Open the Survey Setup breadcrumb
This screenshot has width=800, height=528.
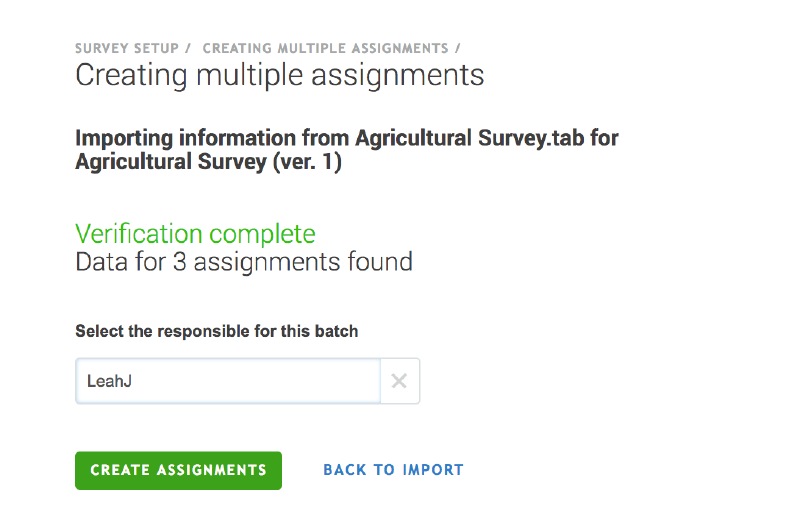click(127, 48)
